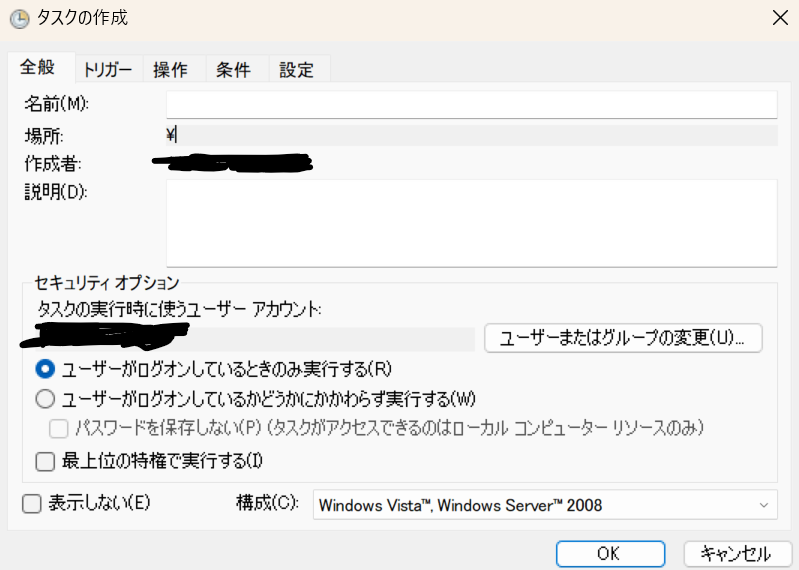Toggle パスワードを保存しない(P) checkbox

59,428
